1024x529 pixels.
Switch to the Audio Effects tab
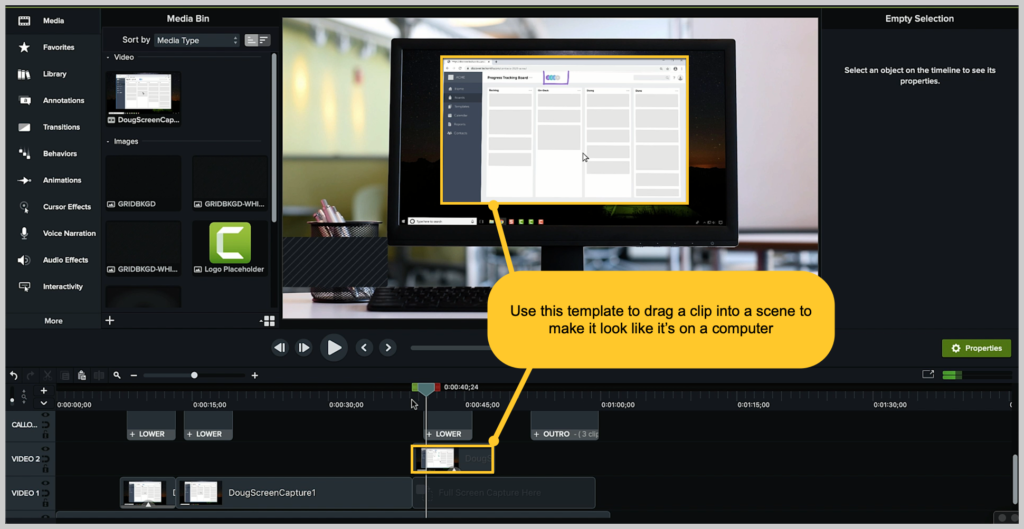pyautogui.click(x=54, y=260)
